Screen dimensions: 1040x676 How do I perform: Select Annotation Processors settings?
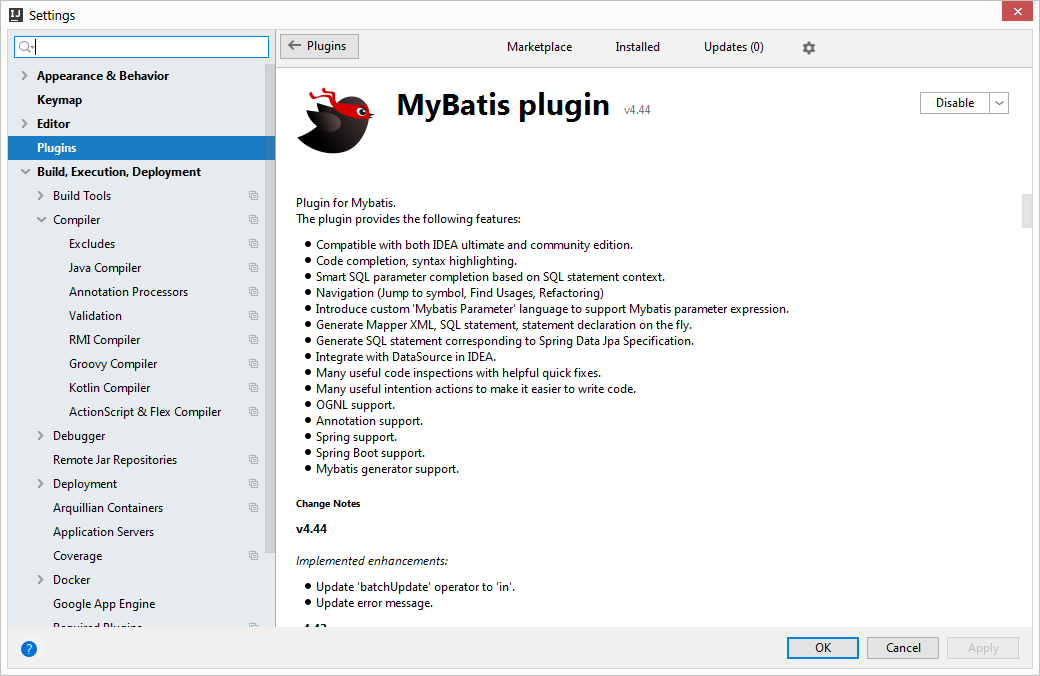point(128,291)
